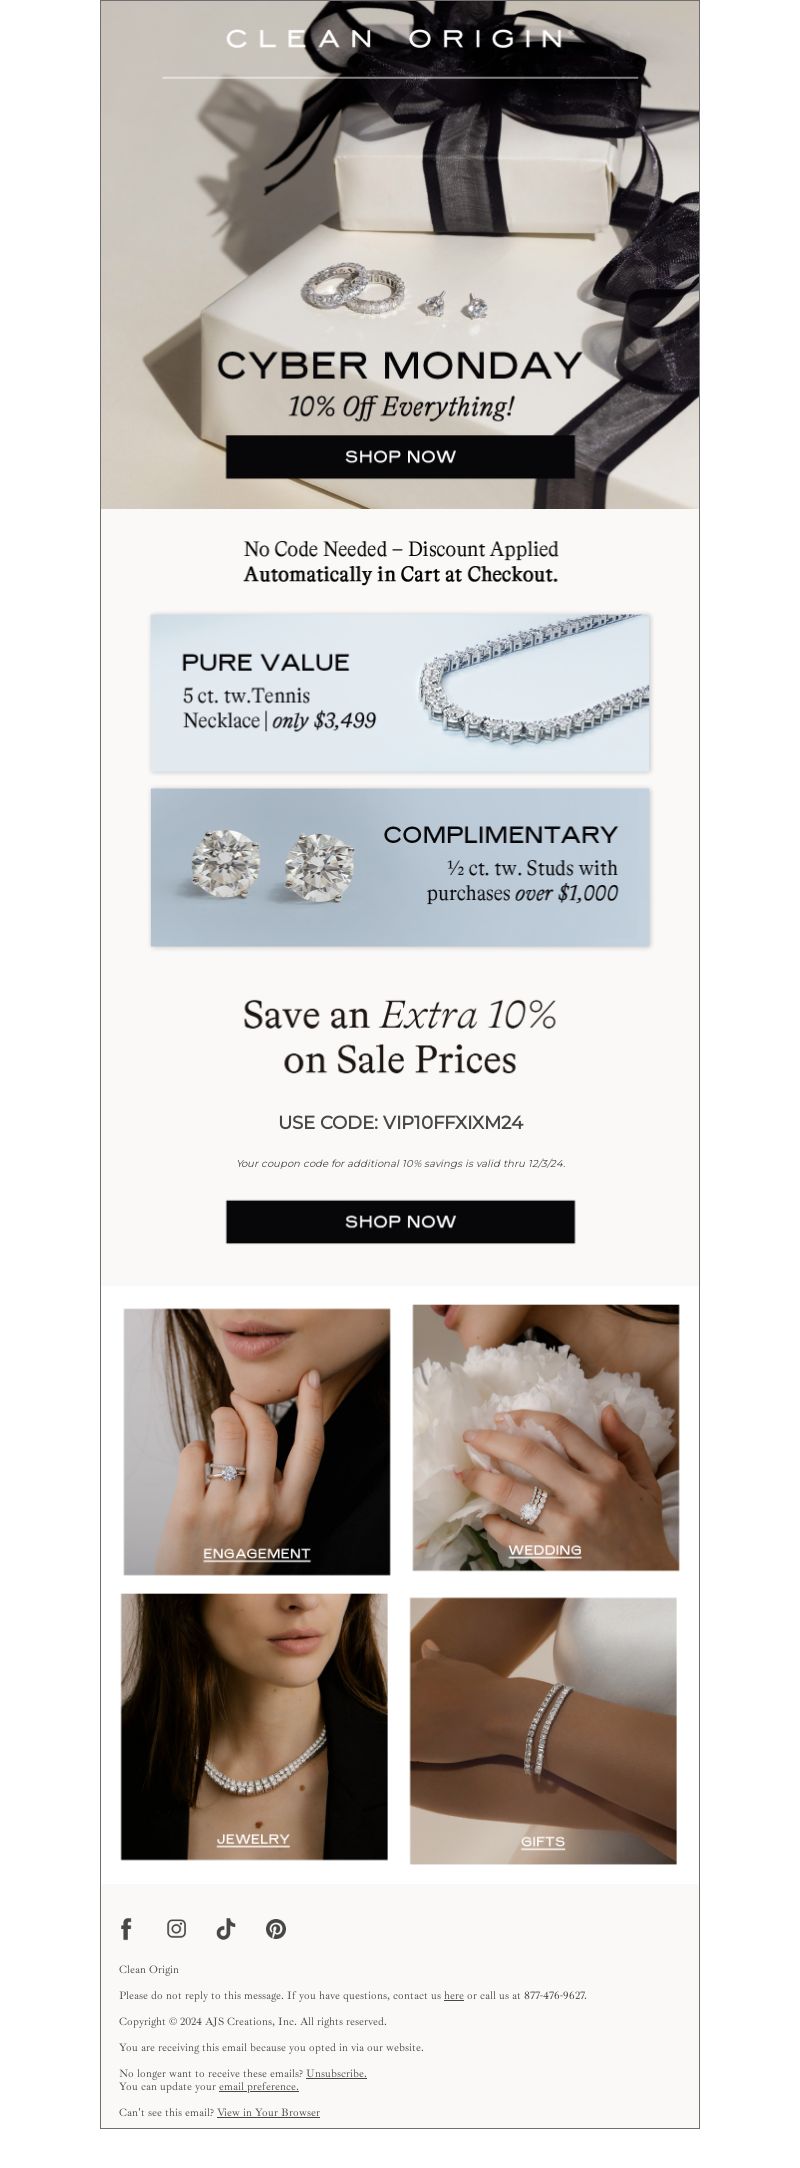This screenshot has width=800, height=2168.
Task: Open the Pure Value tennis necklace banner
Action: pyautogui.click(x=400, y=693)
